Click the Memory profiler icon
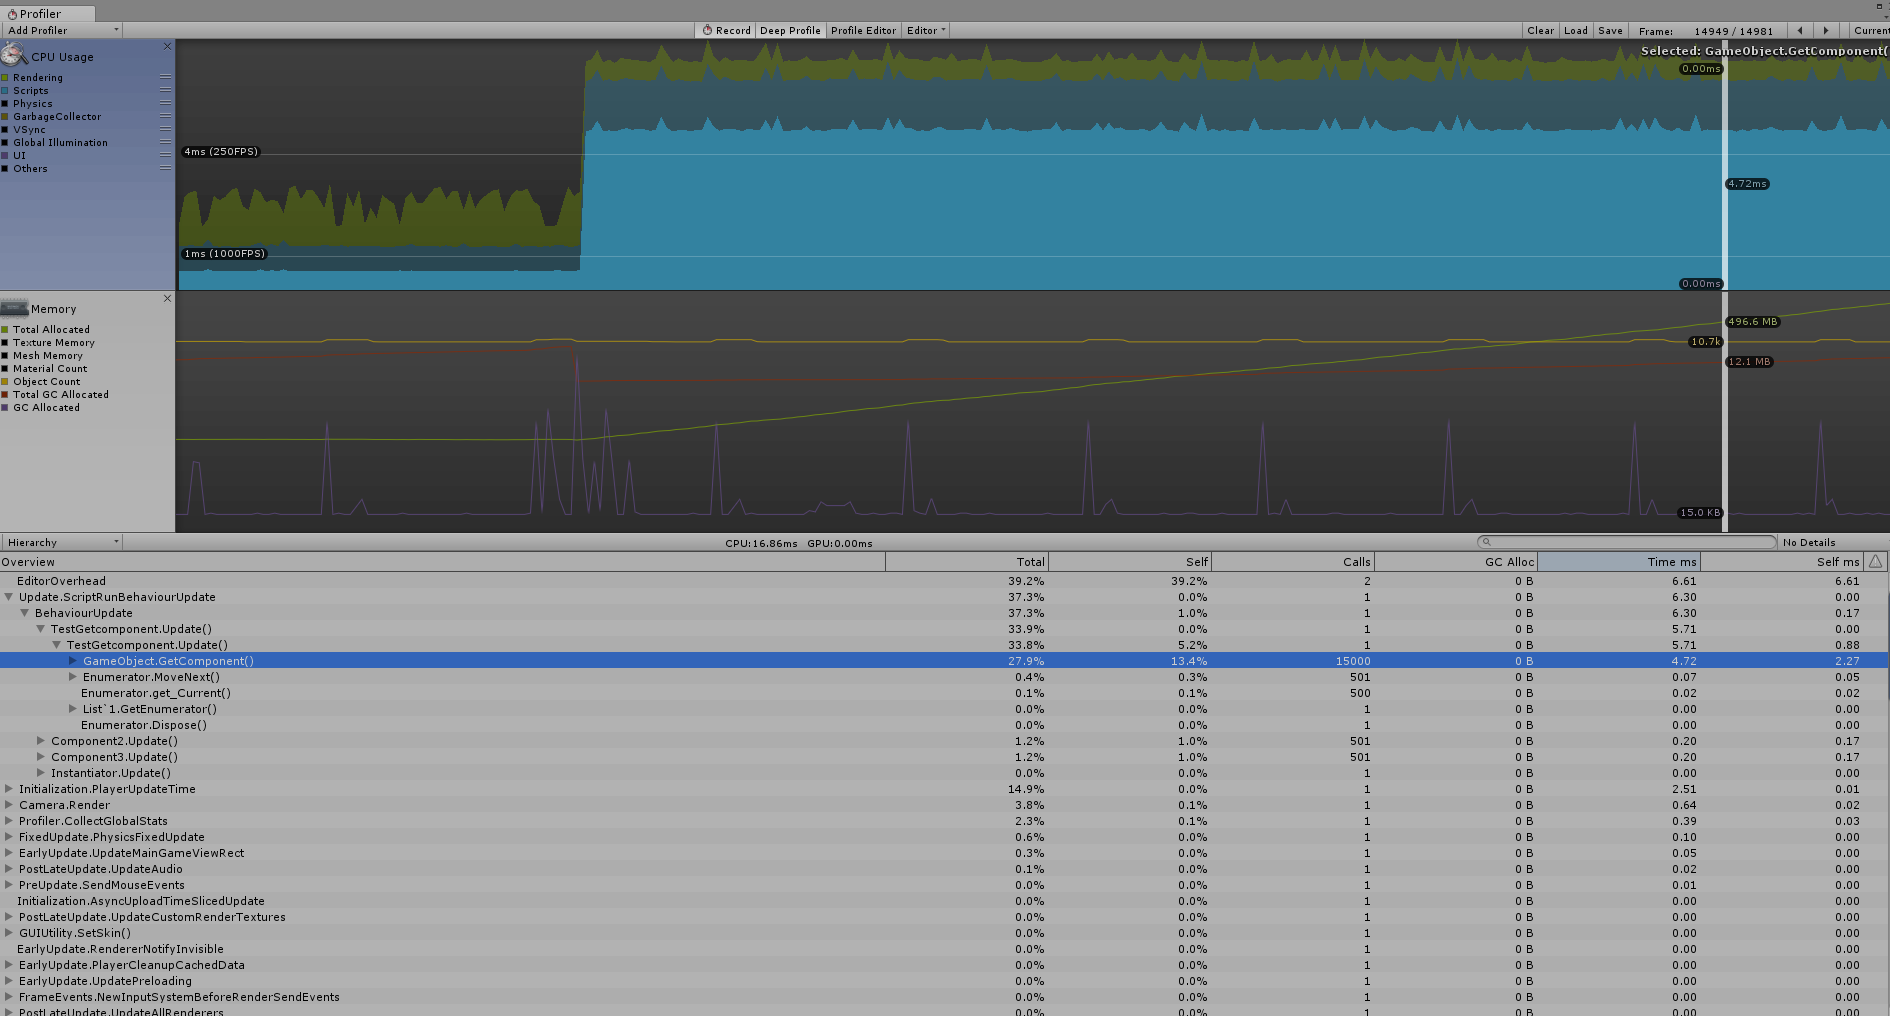The image size is (1890, 1016). pyautogui.click(x=14, y=308)
